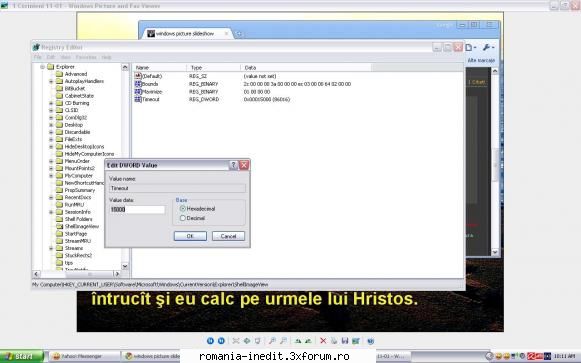Viewport: 581px width, 363px height.
Task: Click the Best Fit icon in the viewer toolbar
Action: coord(236,341)
